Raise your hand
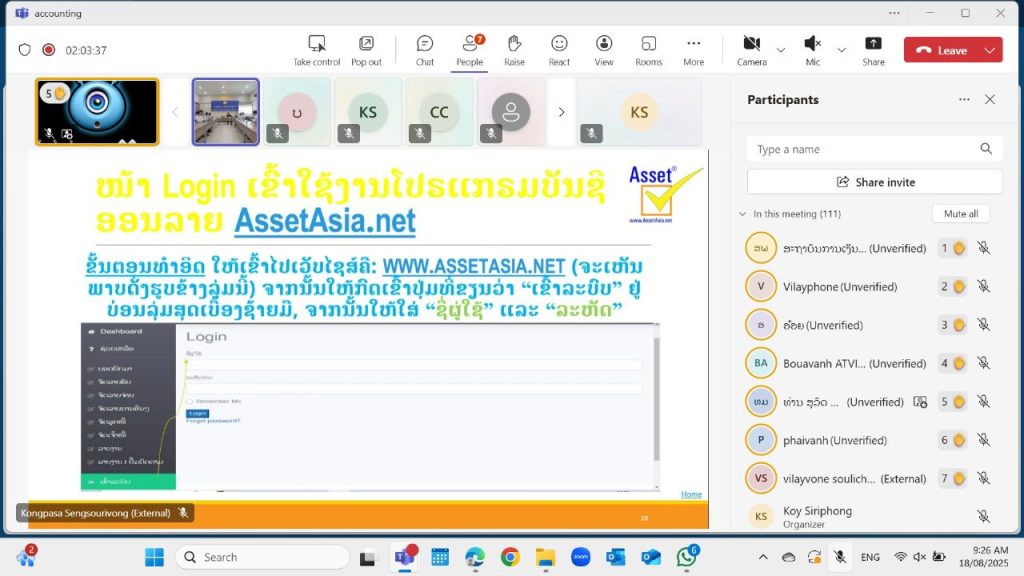Image resolution: width=1024 pixels, height=576 pixels. (x=514, y=50)
